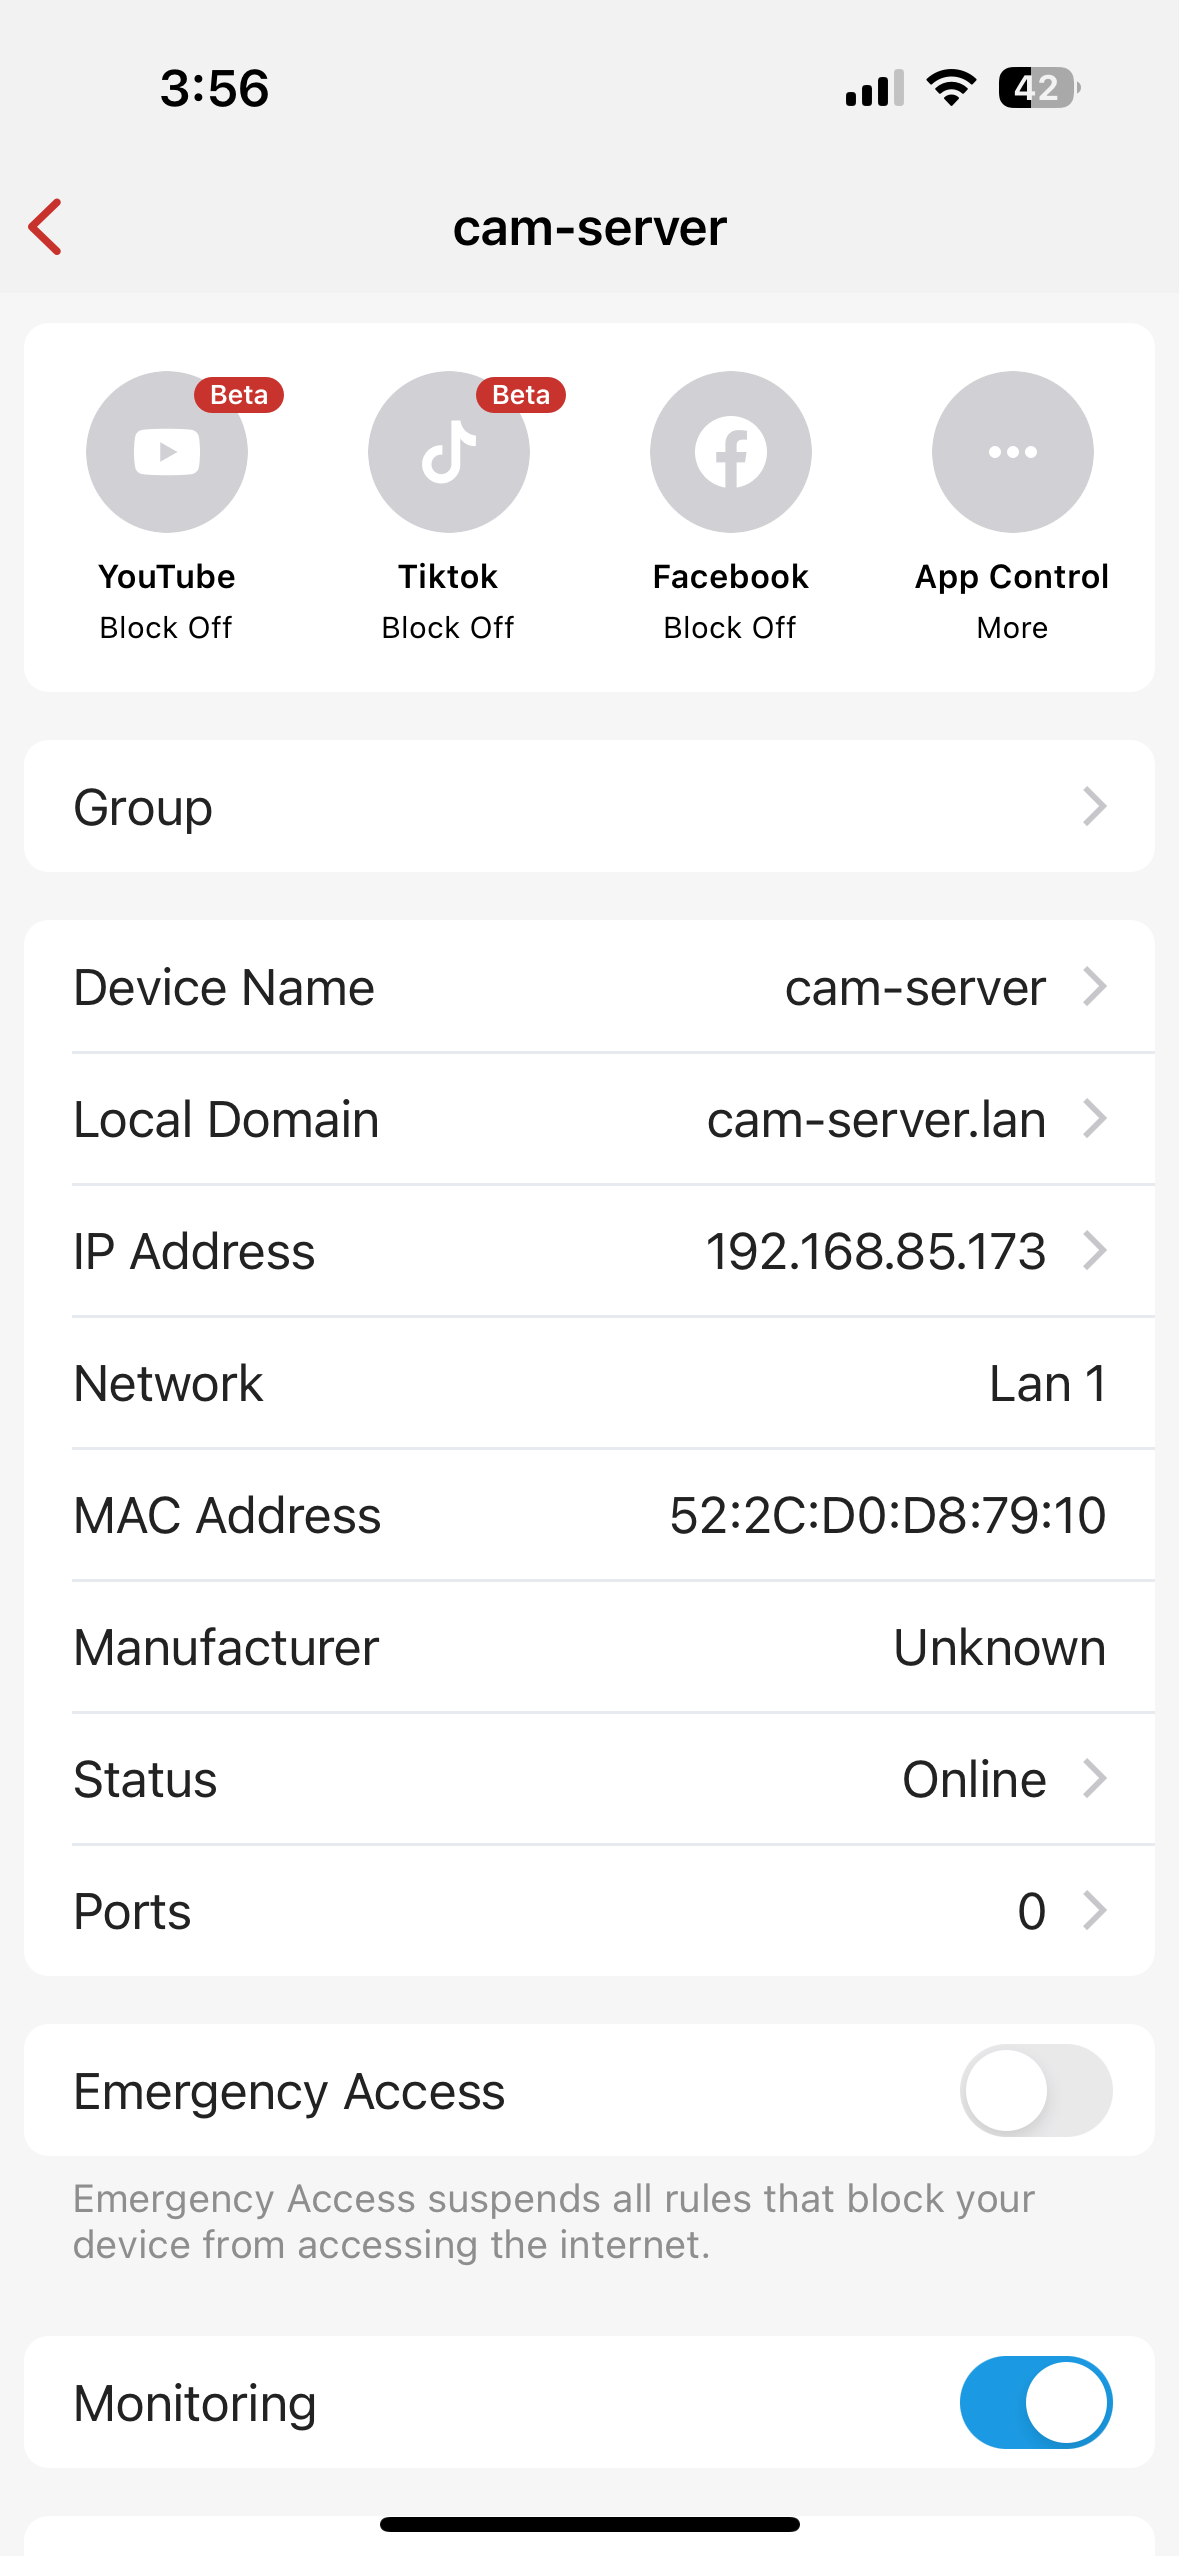Open the Local Domain setting row
The height and width of the screenshot is (2556, 1179).
590,1119
